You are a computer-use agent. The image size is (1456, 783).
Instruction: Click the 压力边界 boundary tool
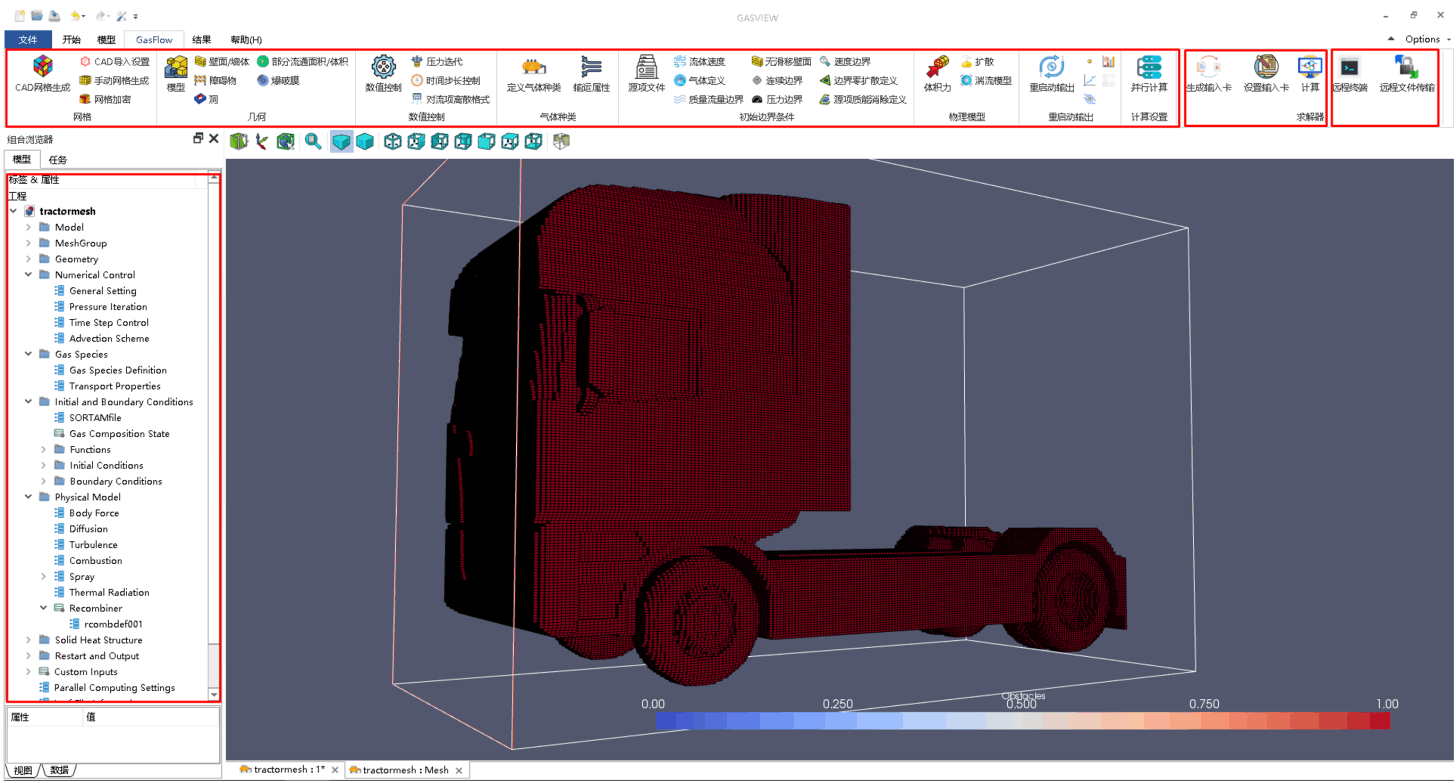[x=777, y=100]
